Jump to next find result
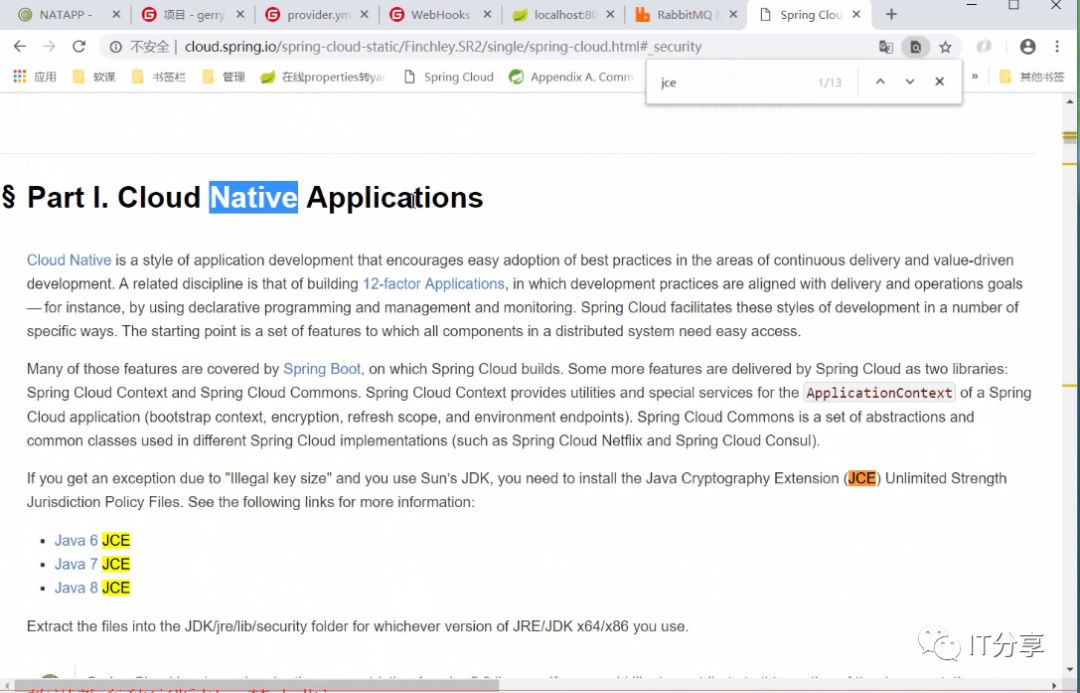1080x693 pixels. click(x=910, y=81)
